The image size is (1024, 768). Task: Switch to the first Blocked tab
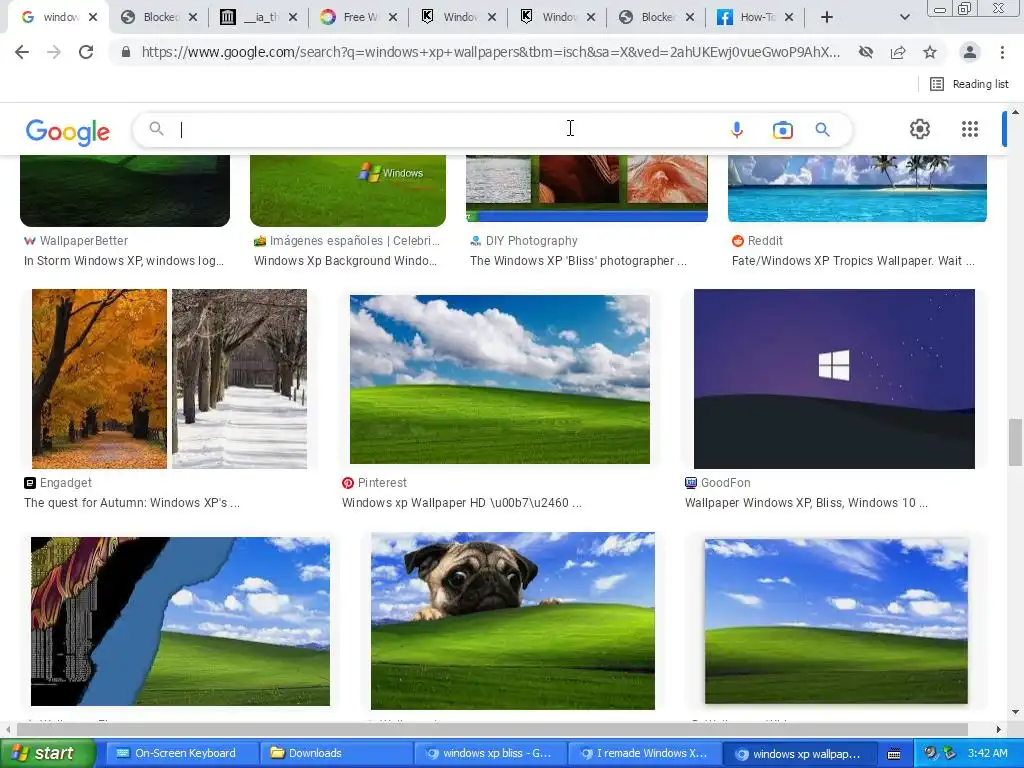(x=160, y=18)
